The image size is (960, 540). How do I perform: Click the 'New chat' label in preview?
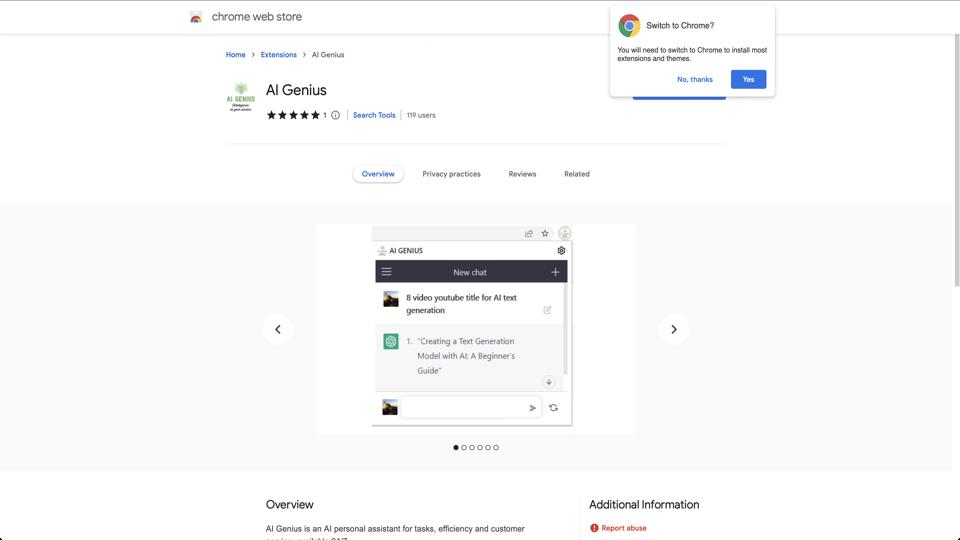(470, 272)
